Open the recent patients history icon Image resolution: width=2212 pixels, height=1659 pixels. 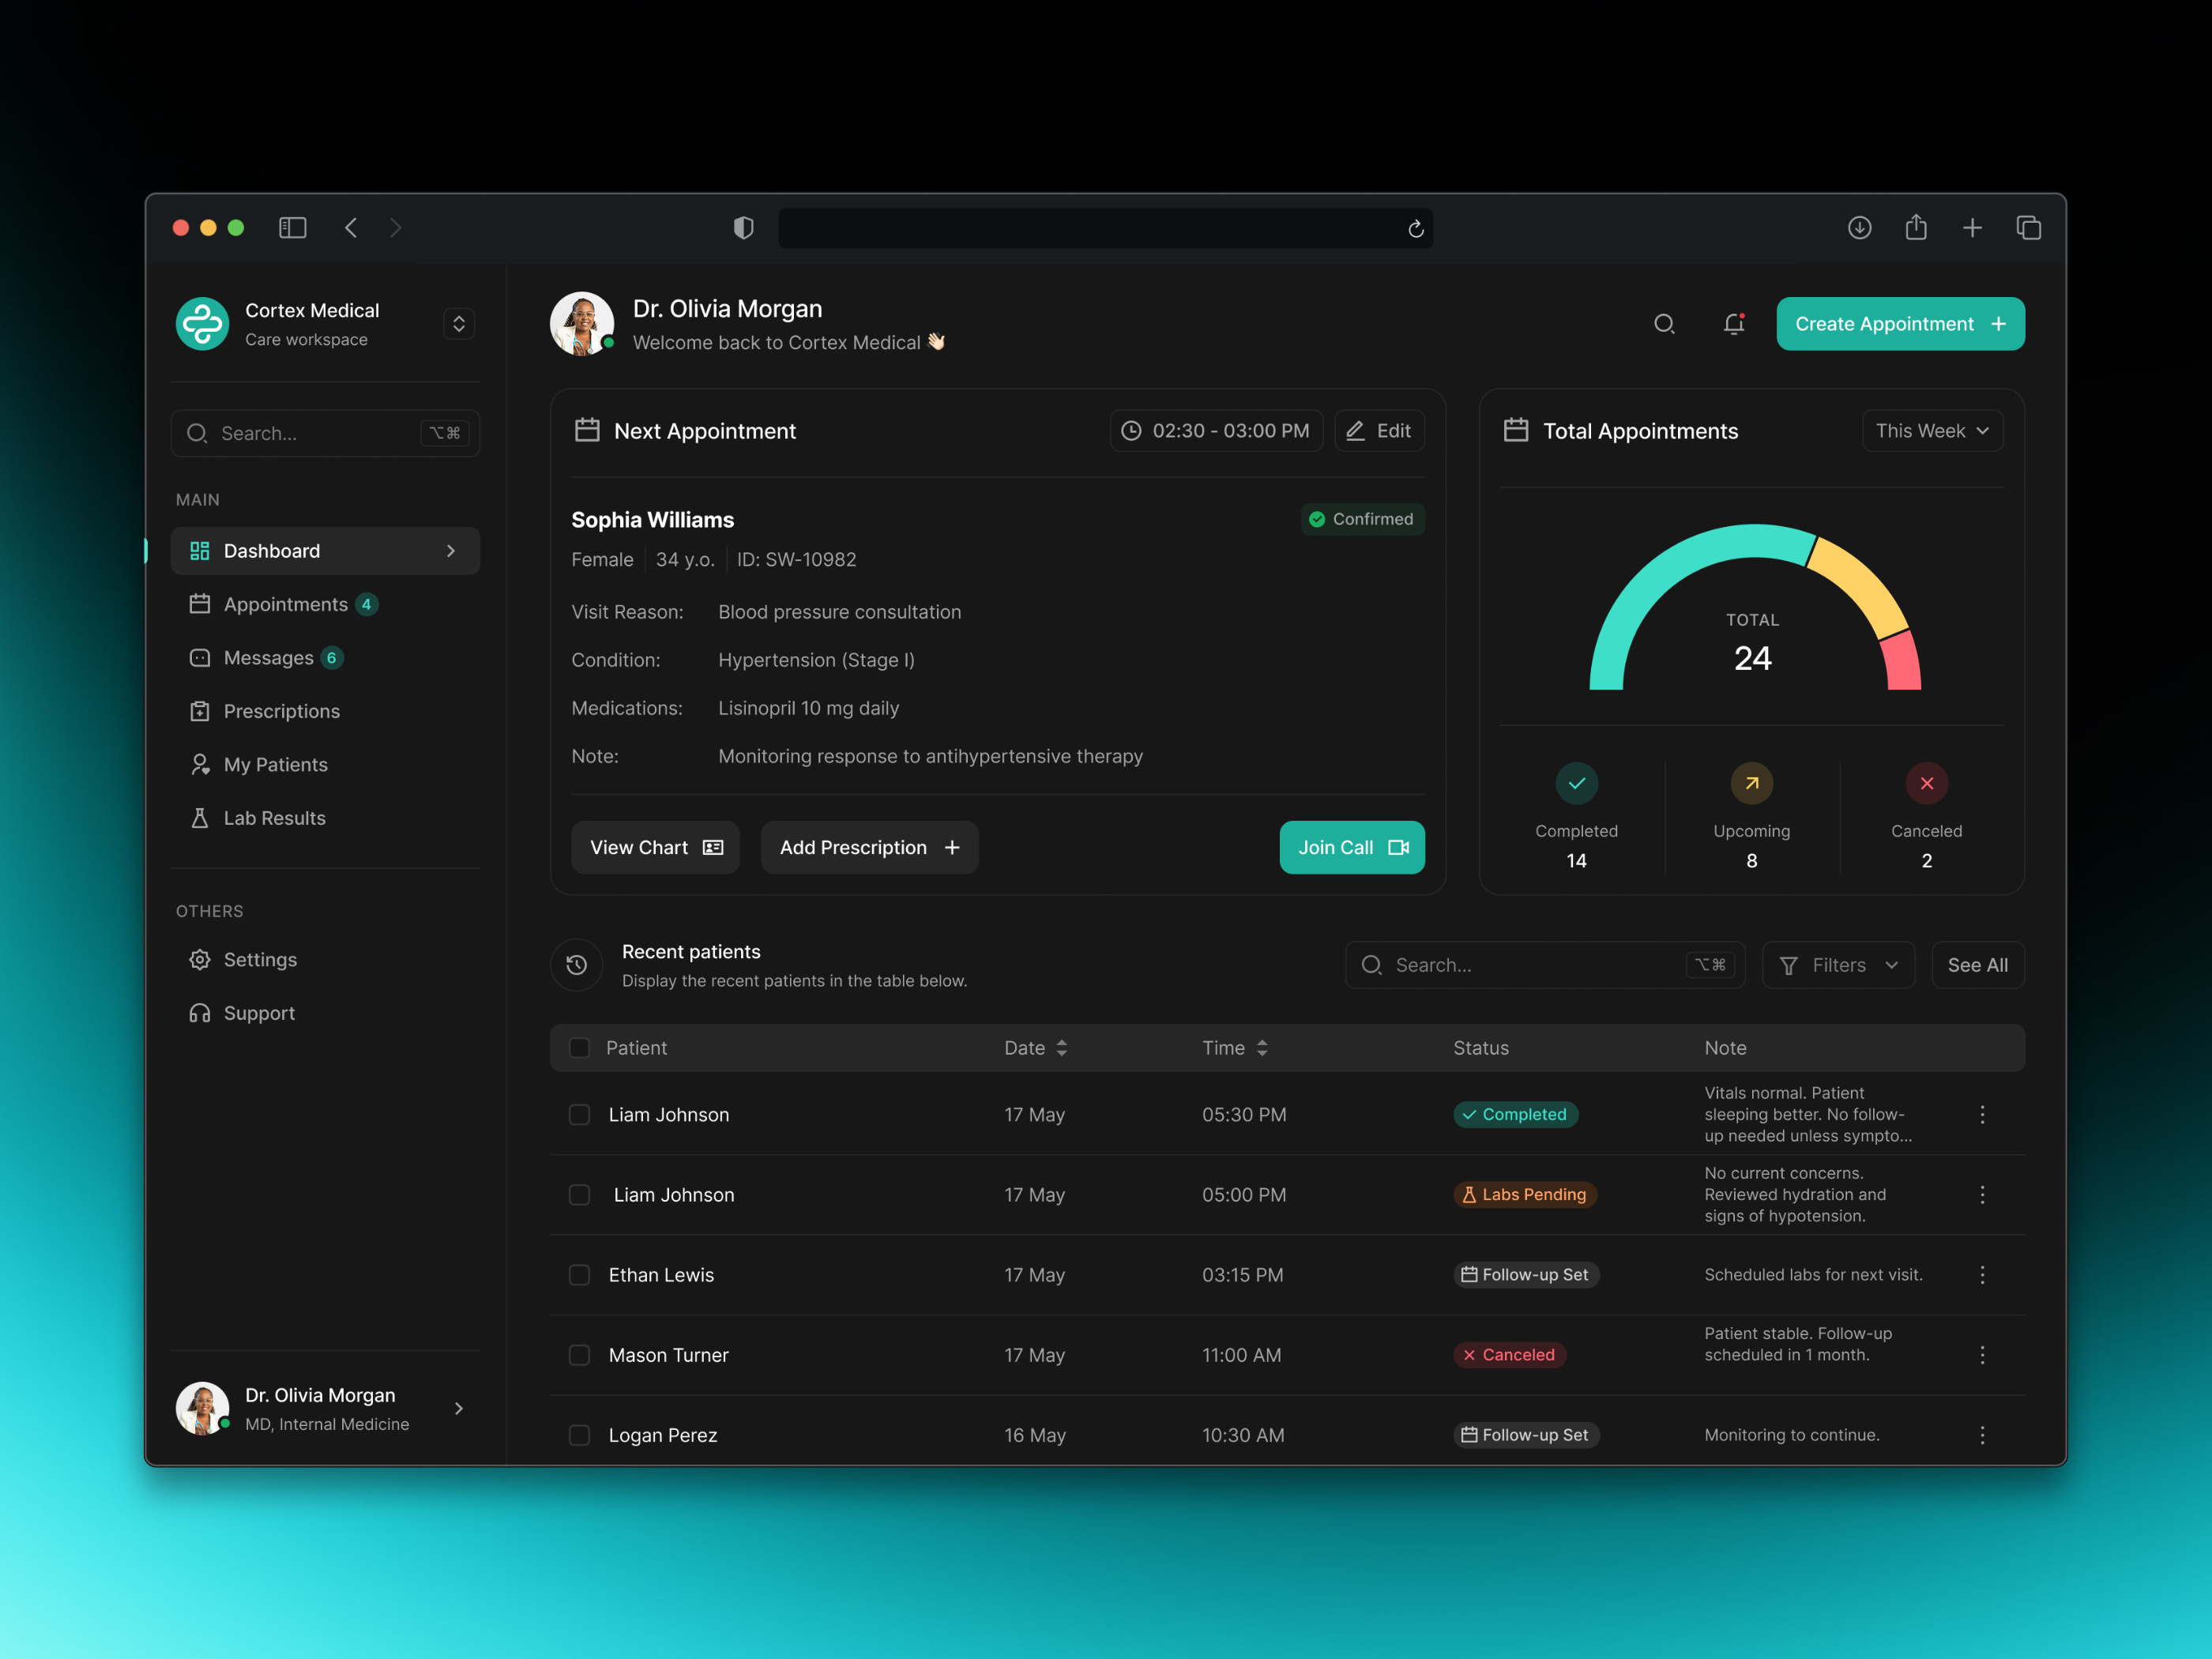577,964
